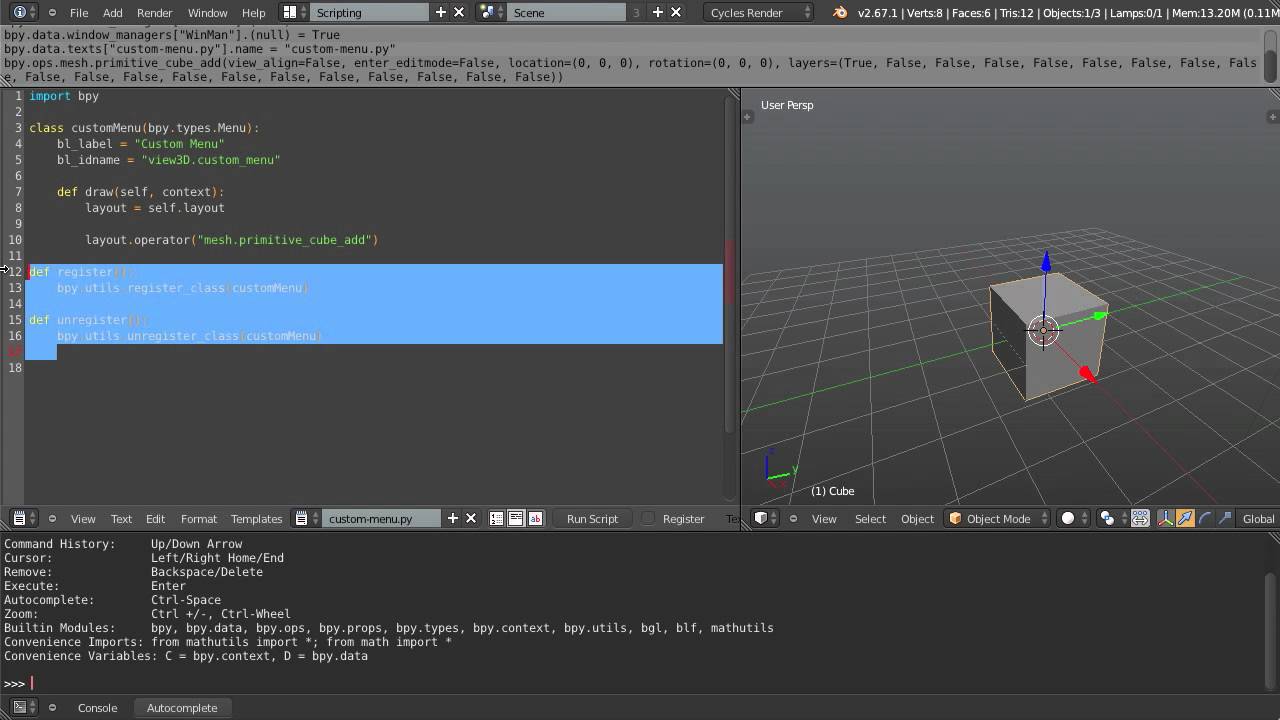Open the 3D View editor type selector

pos(766,518)
